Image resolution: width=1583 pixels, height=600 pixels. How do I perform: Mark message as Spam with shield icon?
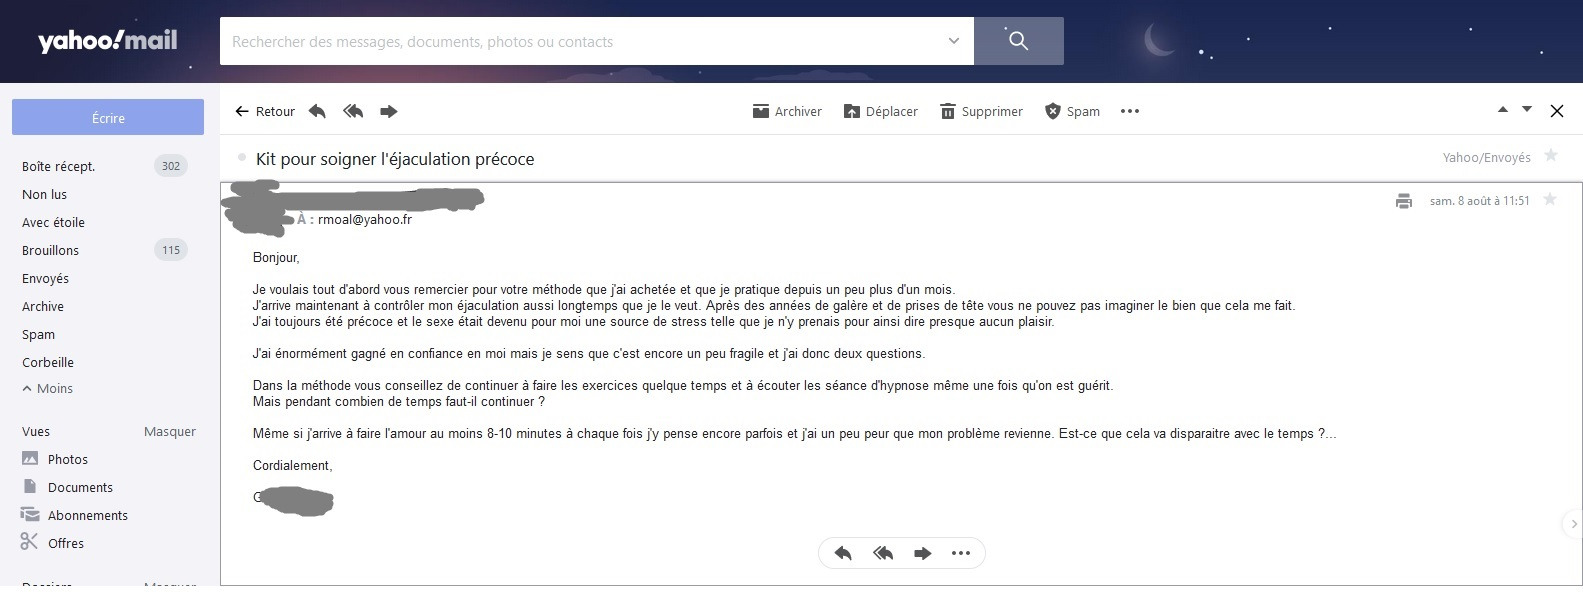pos(1072,111)
